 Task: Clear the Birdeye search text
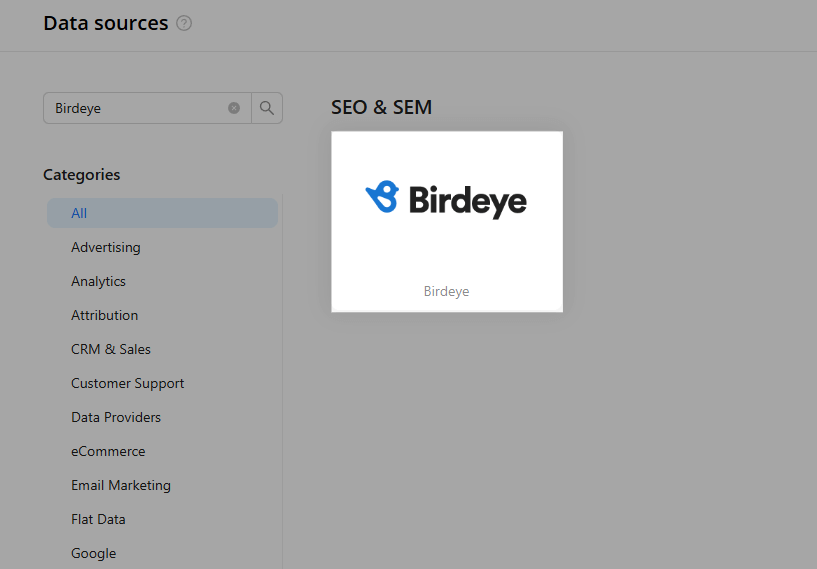pyautogui.click(x=234, y=108)
